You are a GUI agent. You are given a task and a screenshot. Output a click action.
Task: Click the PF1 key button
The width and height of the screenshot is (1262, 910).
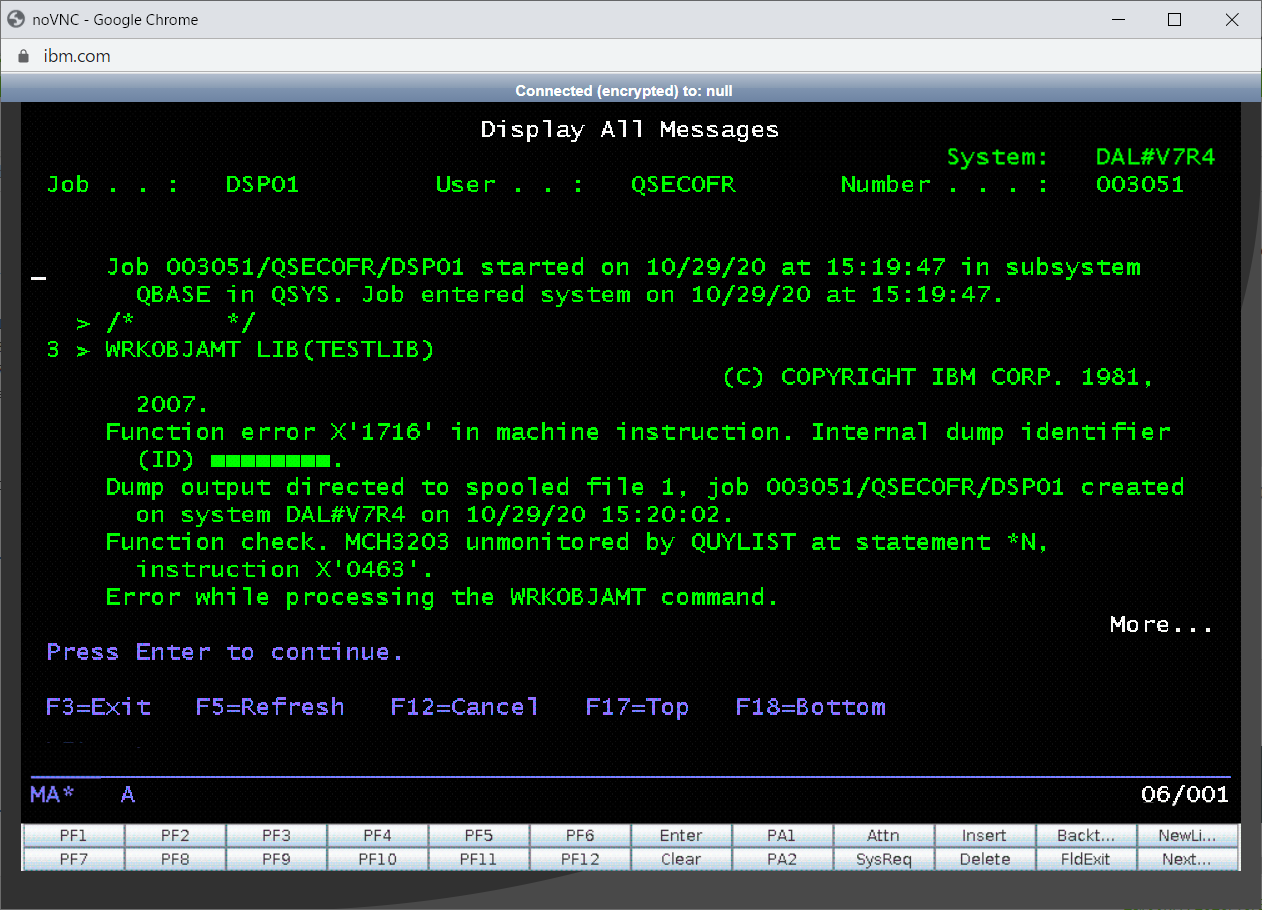pyautogui.click(x=73, y=835)
